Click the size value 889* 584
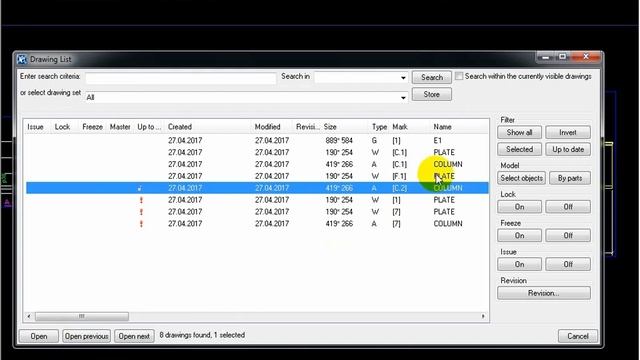The width and height of the screenshot is (640, 360). pyautogui.click(x=339, y=140)
